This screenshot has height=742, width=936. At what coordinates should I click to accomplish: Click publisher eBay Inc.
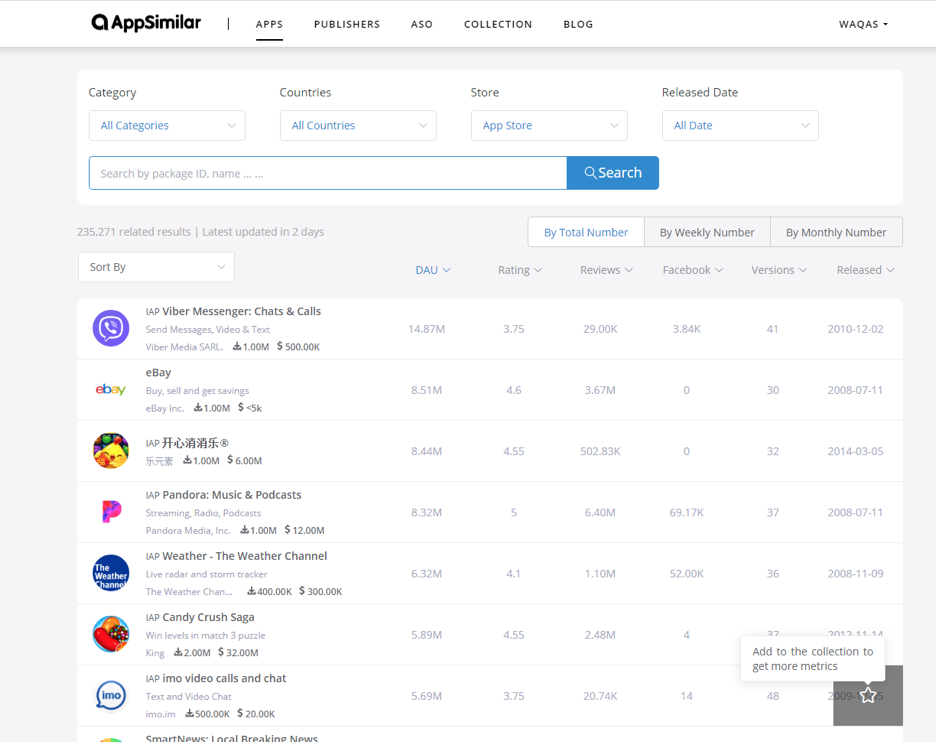pyautogui.click(x=165, y=408)
